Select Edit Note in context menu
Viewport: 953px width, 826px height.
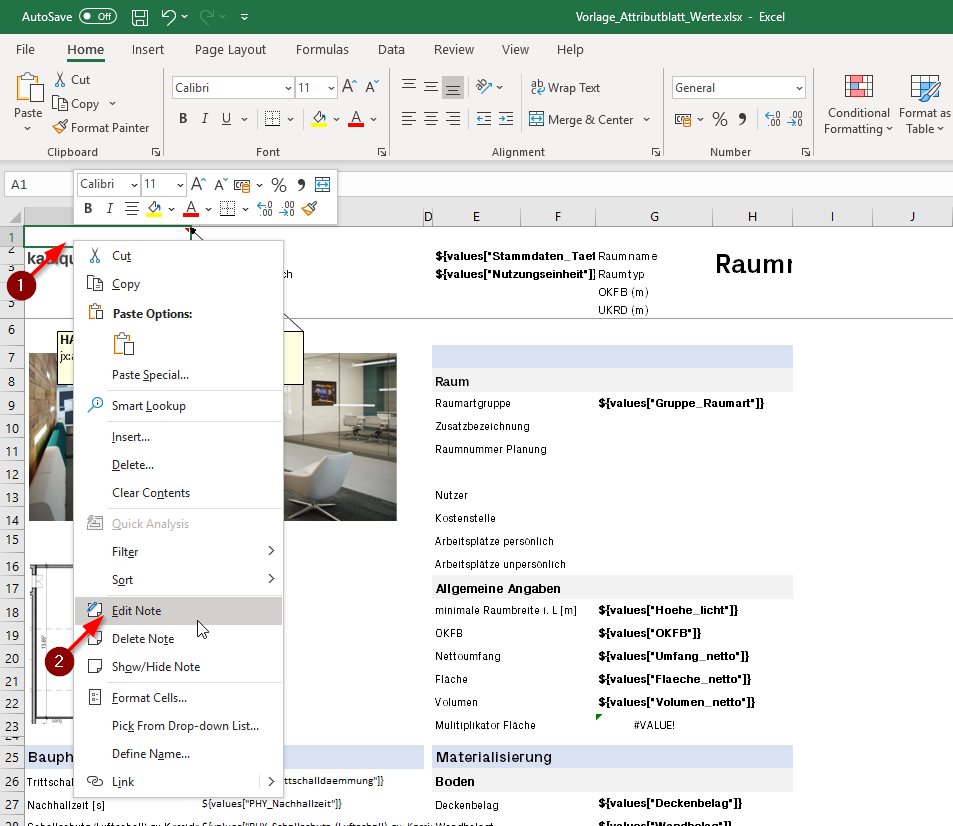[x=178, y=611]
